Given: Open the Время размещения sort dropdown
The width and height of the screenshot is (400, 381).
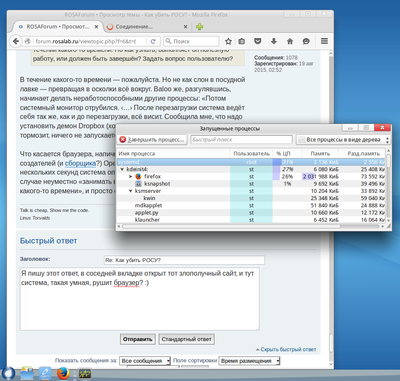Looking at the screenshot, I should pyautogui.click(x=249, y=361).
